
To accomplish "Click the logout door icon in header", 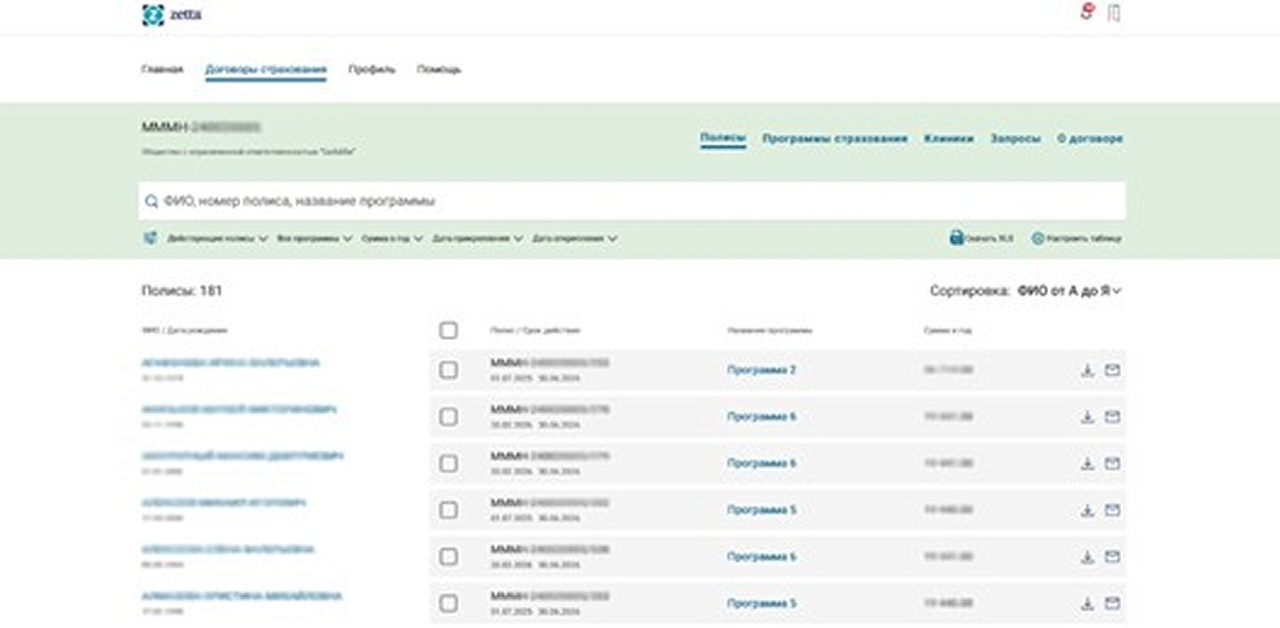I will [1114, 13].
